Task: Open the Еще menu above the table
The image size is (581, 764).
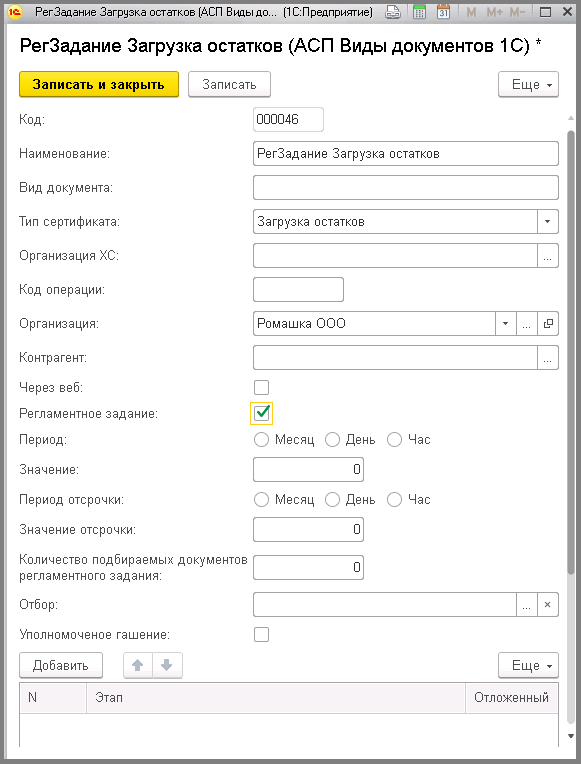Action: pyautogui.click(x=528, y=665)
